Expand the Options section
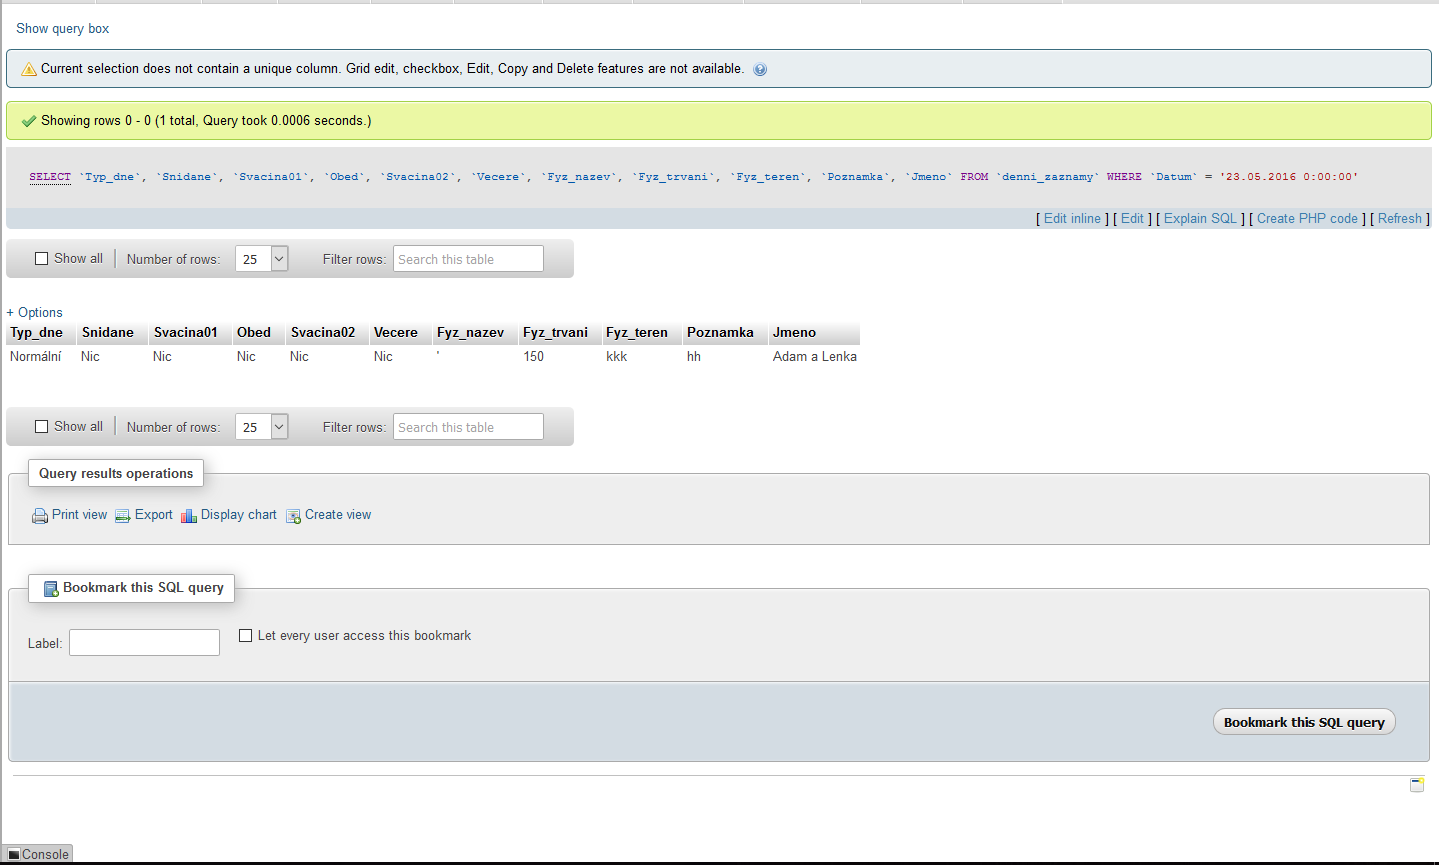The image size is (1439, 865). (x=35, y=313)
